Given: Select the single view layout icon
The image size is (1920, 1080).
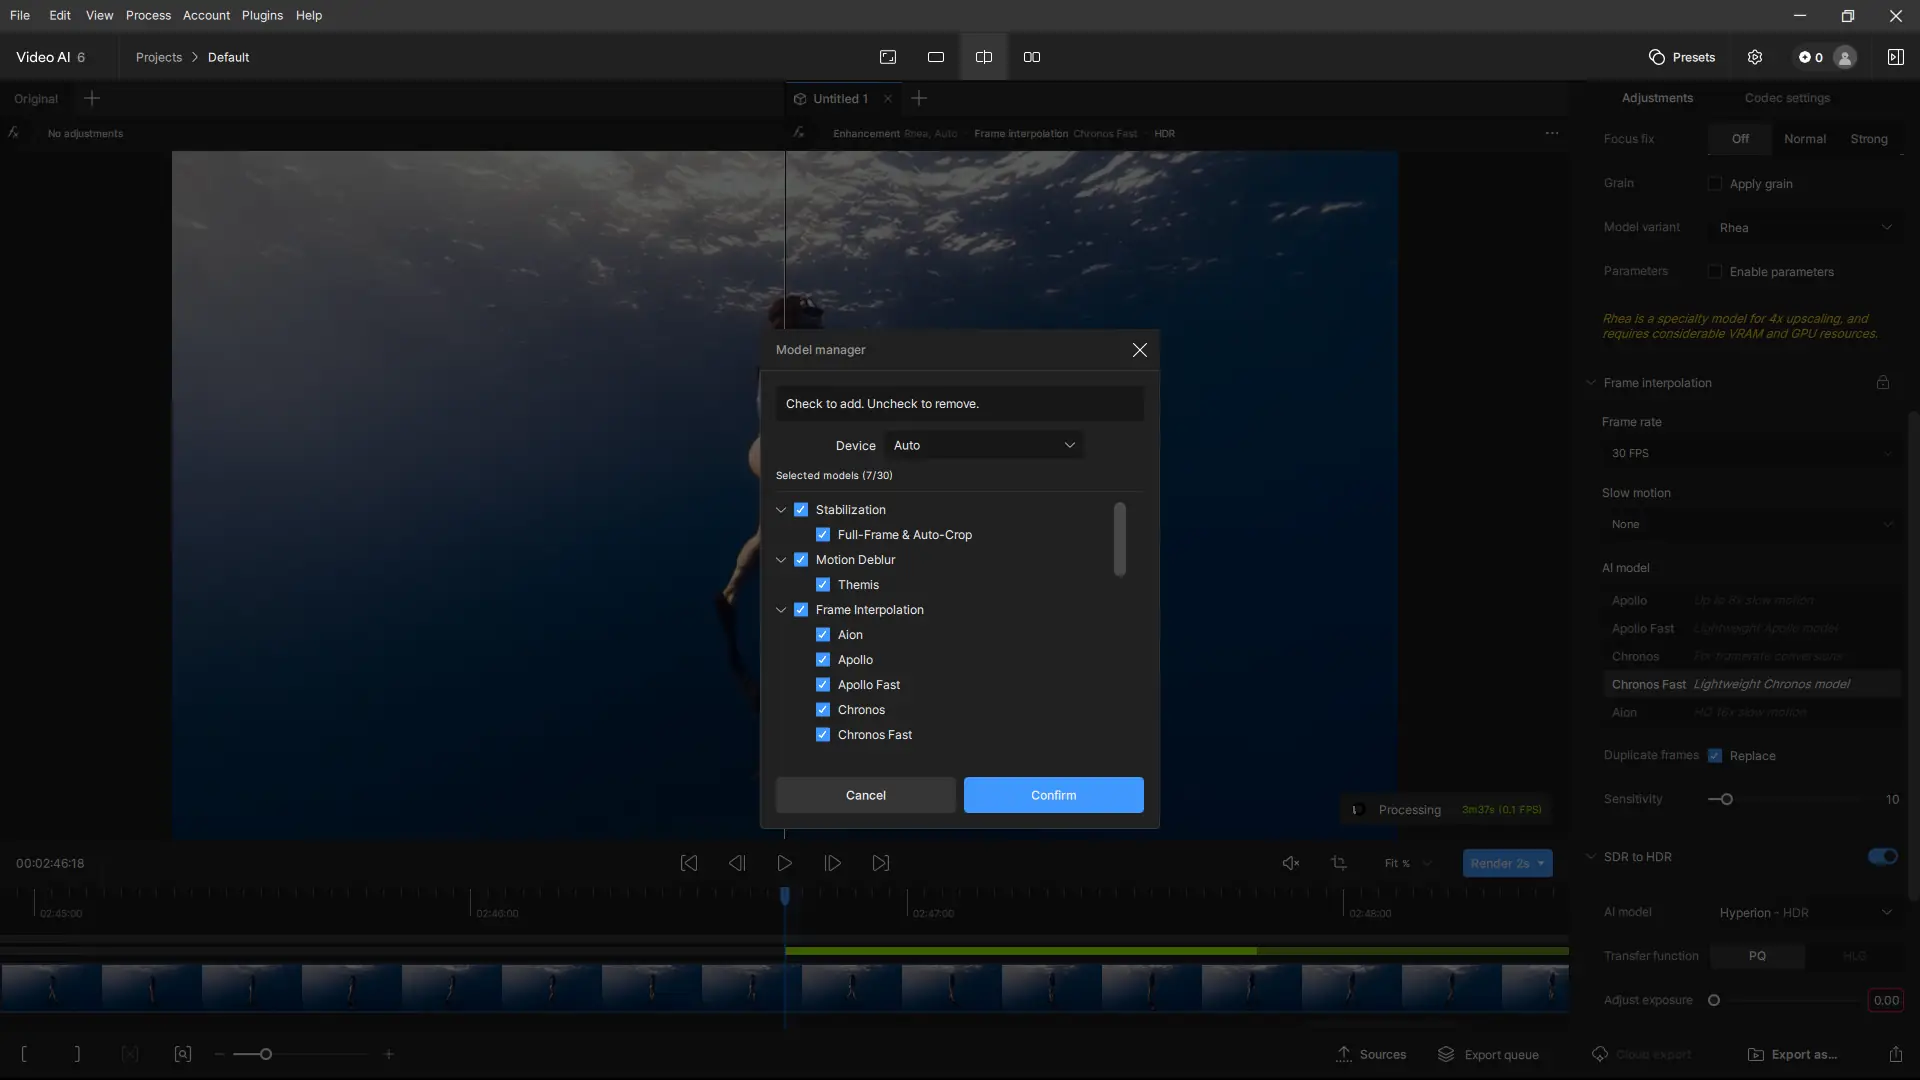Looking at the screenshot, I should (936, 57).
